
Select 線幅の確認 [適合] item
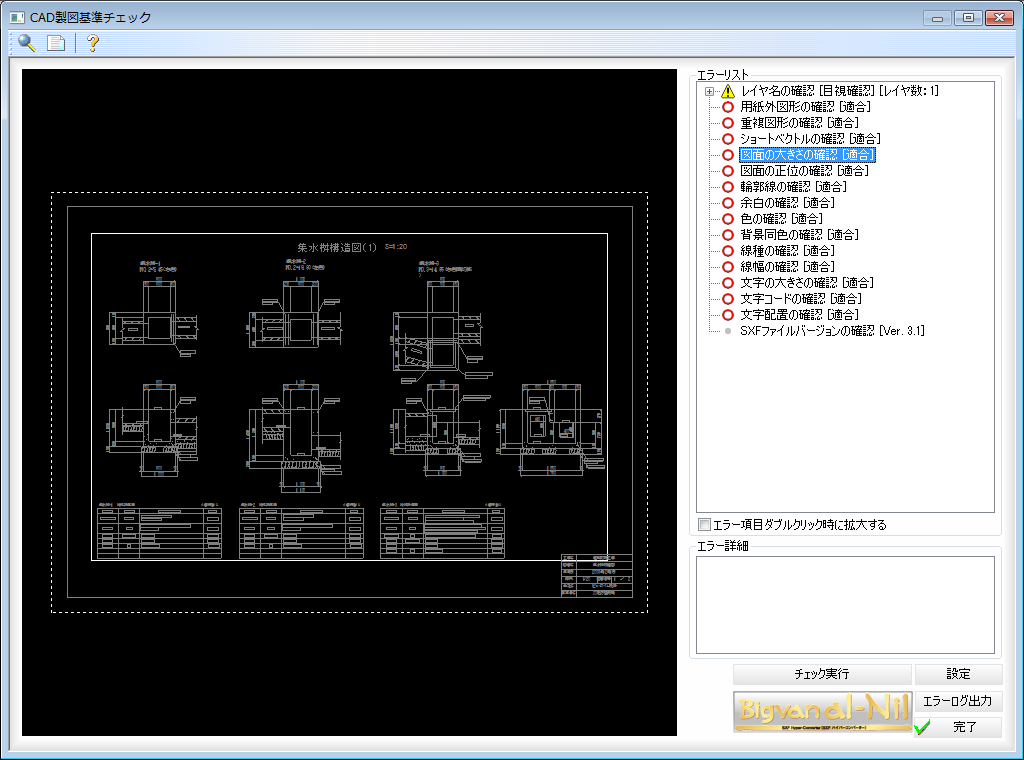click(788, 267)
